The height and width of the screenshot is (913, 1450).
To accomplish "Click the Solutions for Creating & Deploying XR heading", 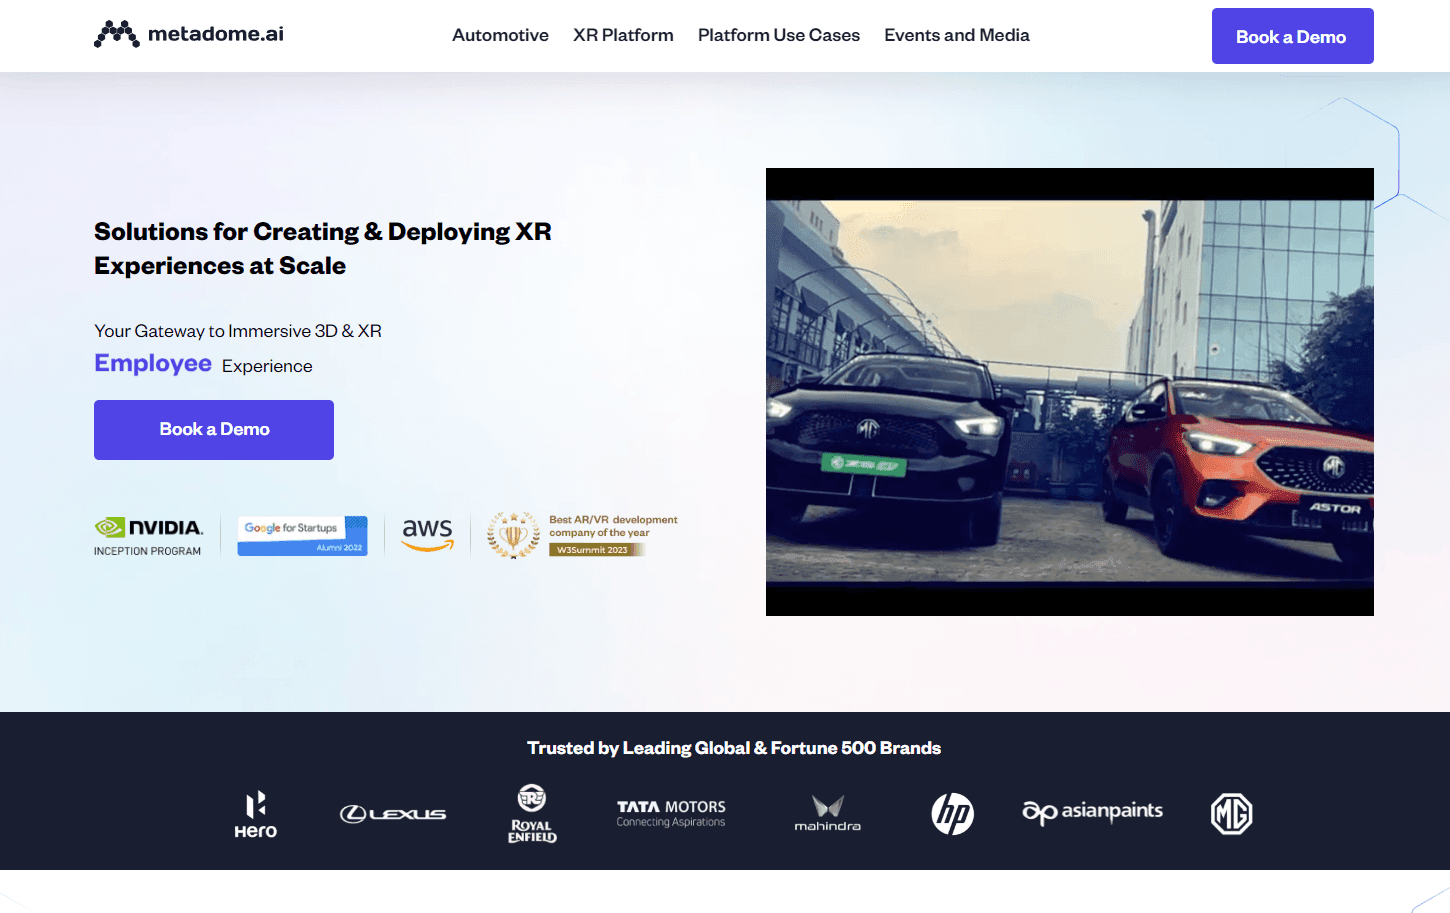I will pyautogui.click(x=323, y=249).
